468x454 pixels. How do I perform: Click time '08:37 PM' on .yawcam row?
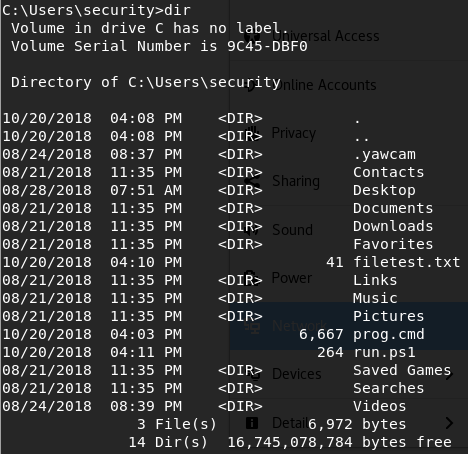tap(146, 154)
